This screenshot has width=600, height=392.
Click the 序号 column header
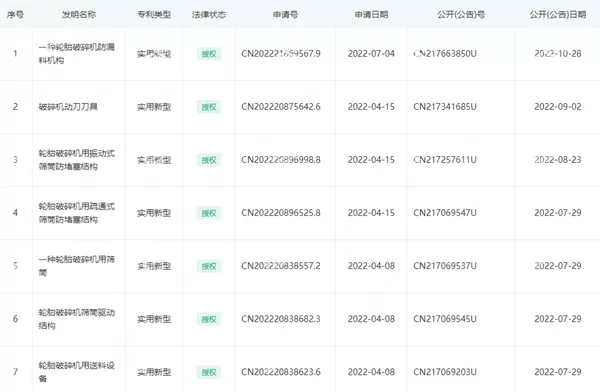point(15,15)
